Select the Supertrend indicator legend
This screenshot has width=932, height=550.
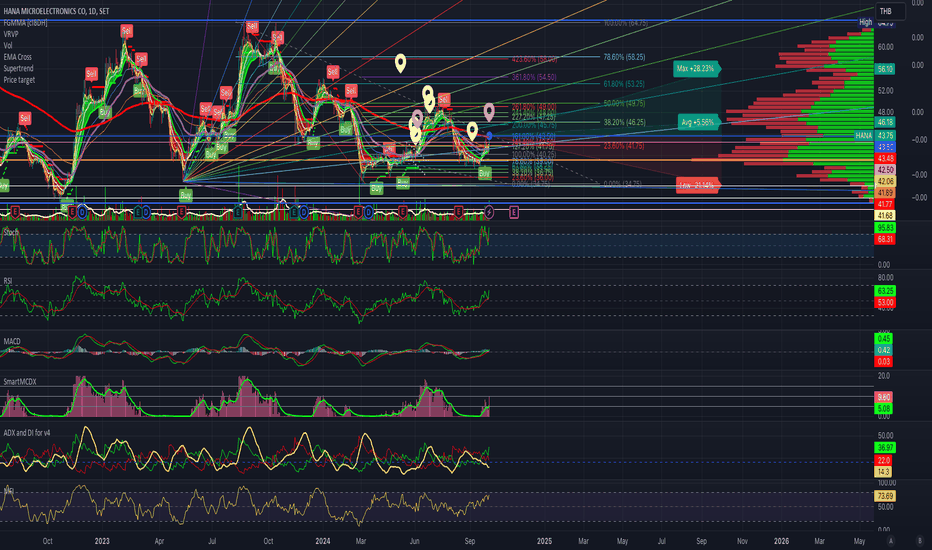19,68
